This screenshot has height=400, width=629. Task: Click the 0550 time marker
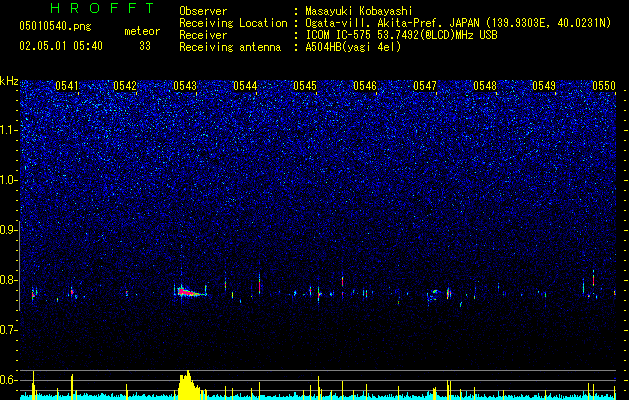(604, 86)
